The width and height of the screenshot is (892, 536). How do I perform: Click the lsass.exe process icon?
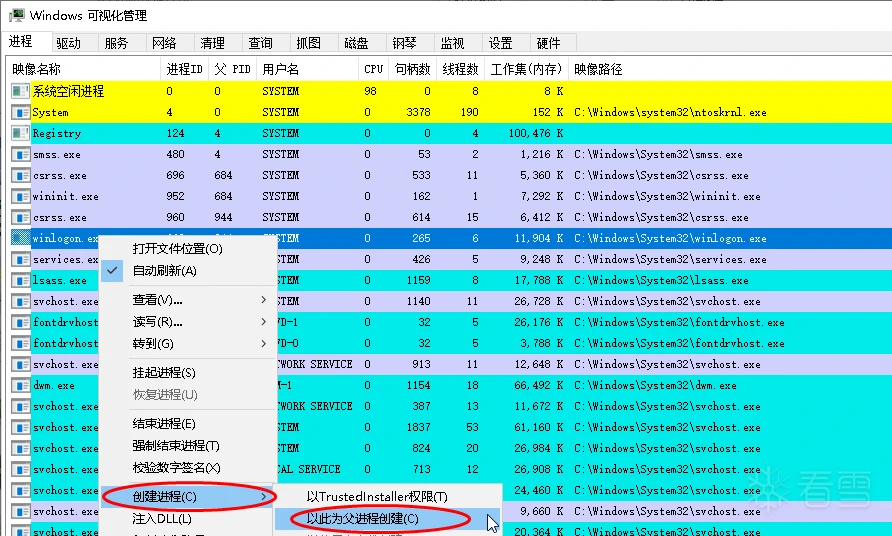(x=20, y=281)
